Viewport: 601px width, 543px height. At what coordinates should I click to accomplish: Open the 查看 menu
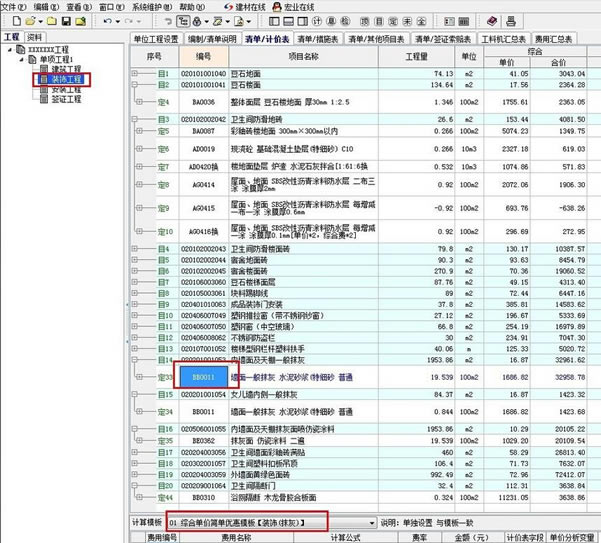pyautogui.click(x=79, y=7)
